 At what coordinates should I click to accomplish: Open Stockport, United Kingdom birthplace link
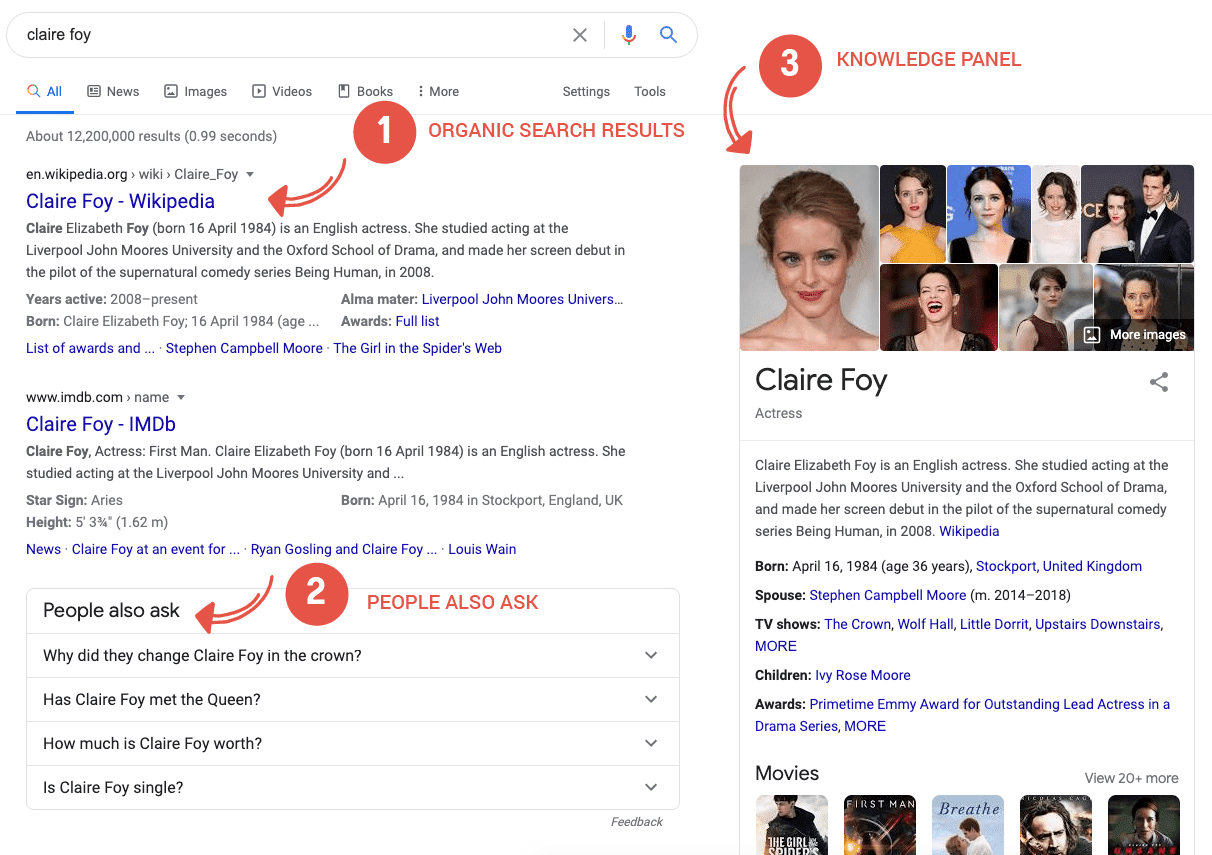click(1059, 566)
